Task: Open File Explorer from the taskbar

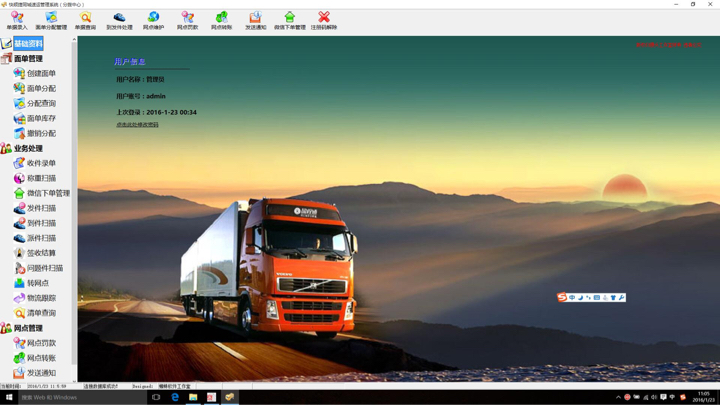Action: (x=193, y=397)
